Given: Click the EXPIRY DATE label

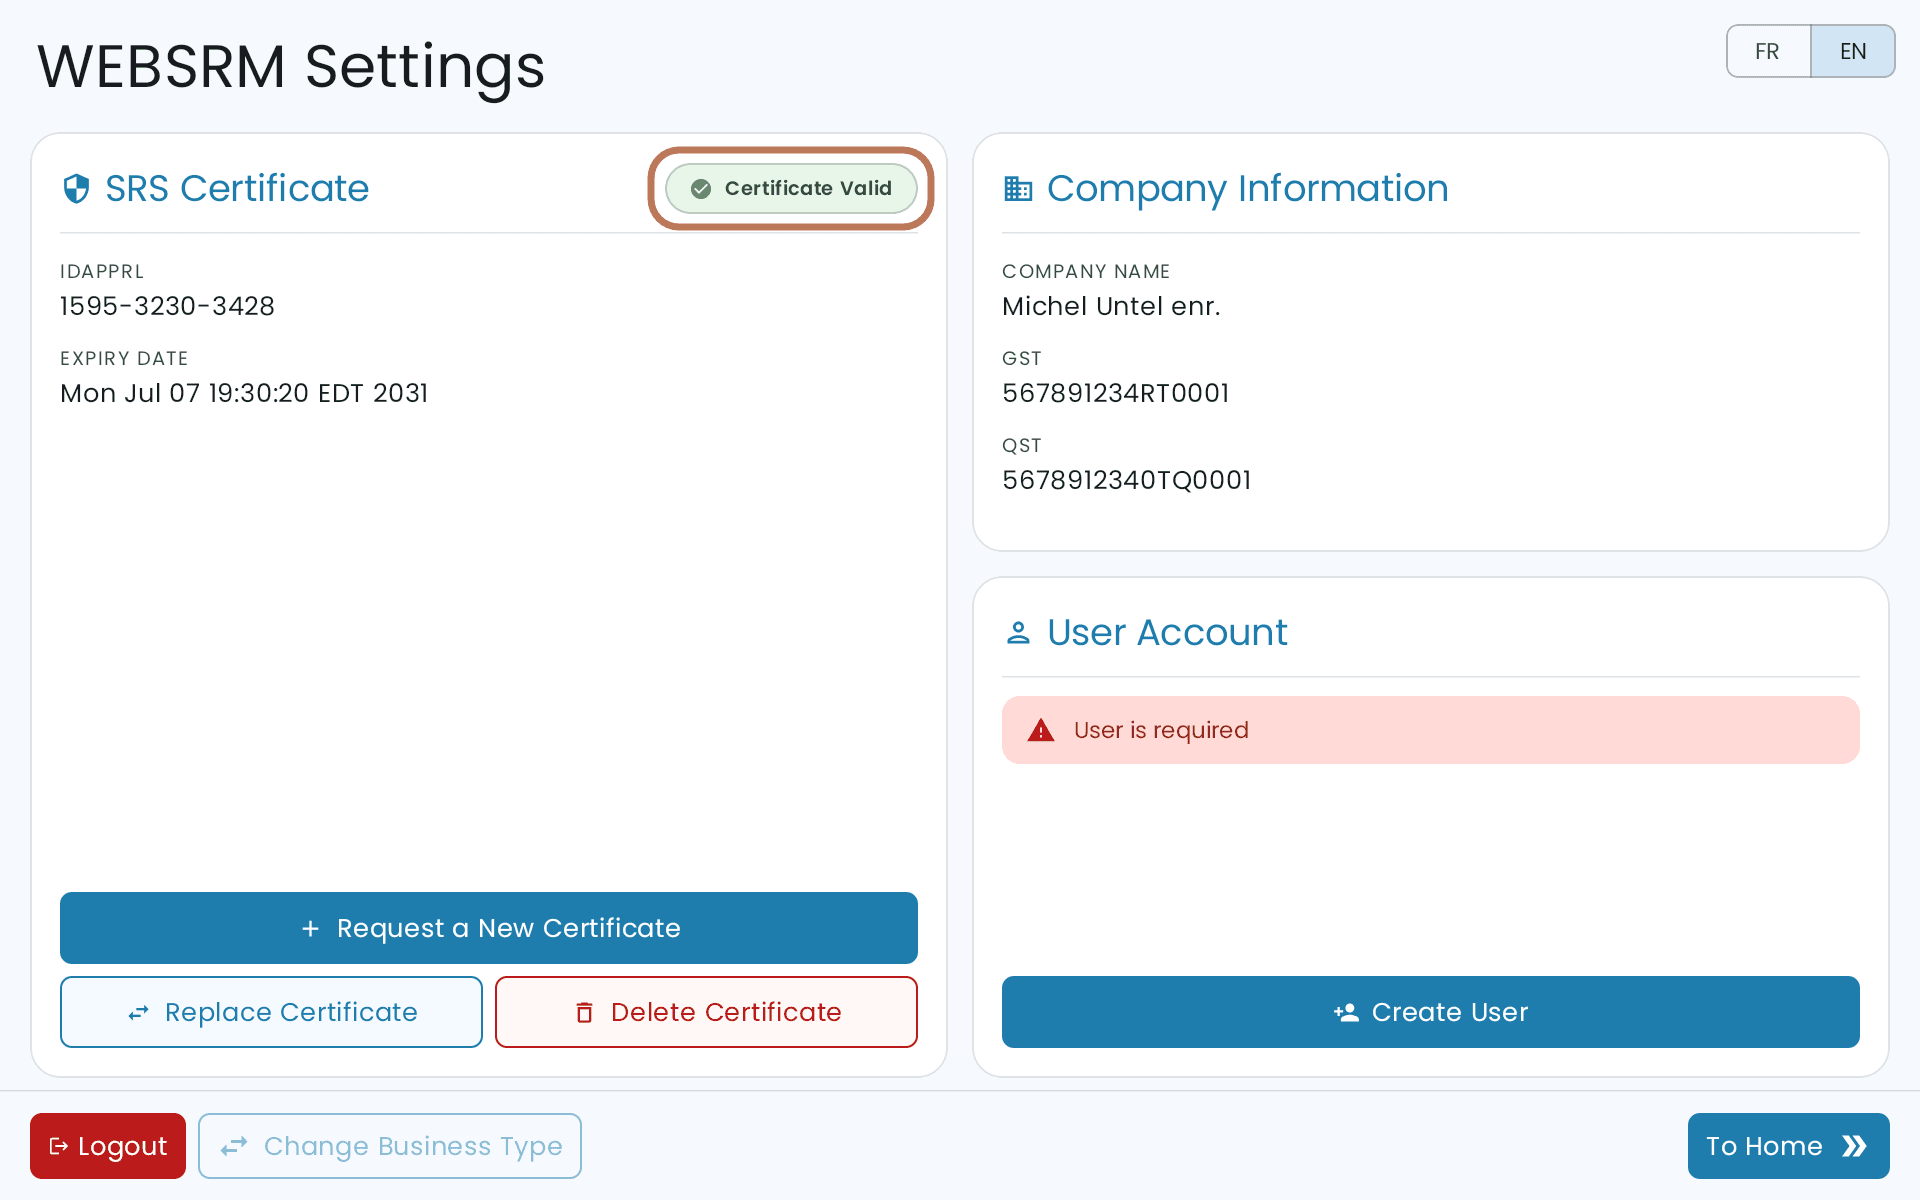Looking at the screenshot, I should click(124, 358).
